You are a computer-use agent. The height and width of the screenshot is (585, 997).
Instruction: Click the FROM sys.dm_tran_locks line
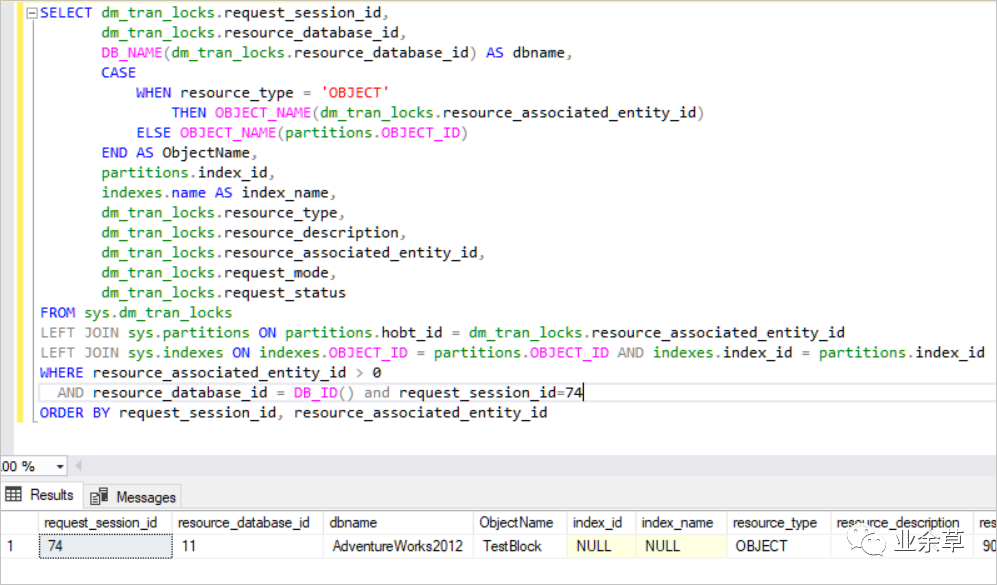(x=136, y=313)
